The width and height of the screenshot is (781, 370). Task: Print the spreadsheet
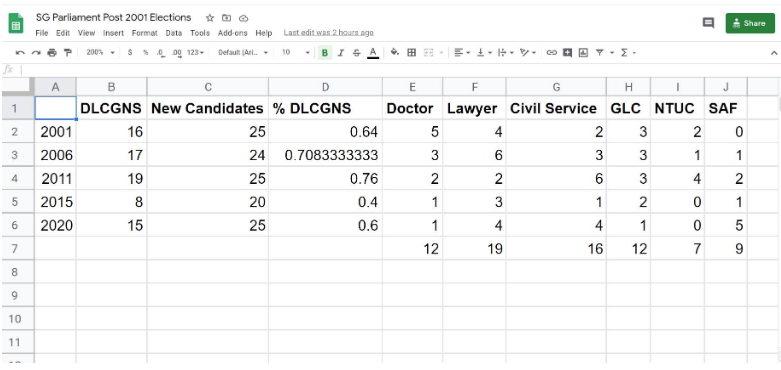[x=52, y=52]
